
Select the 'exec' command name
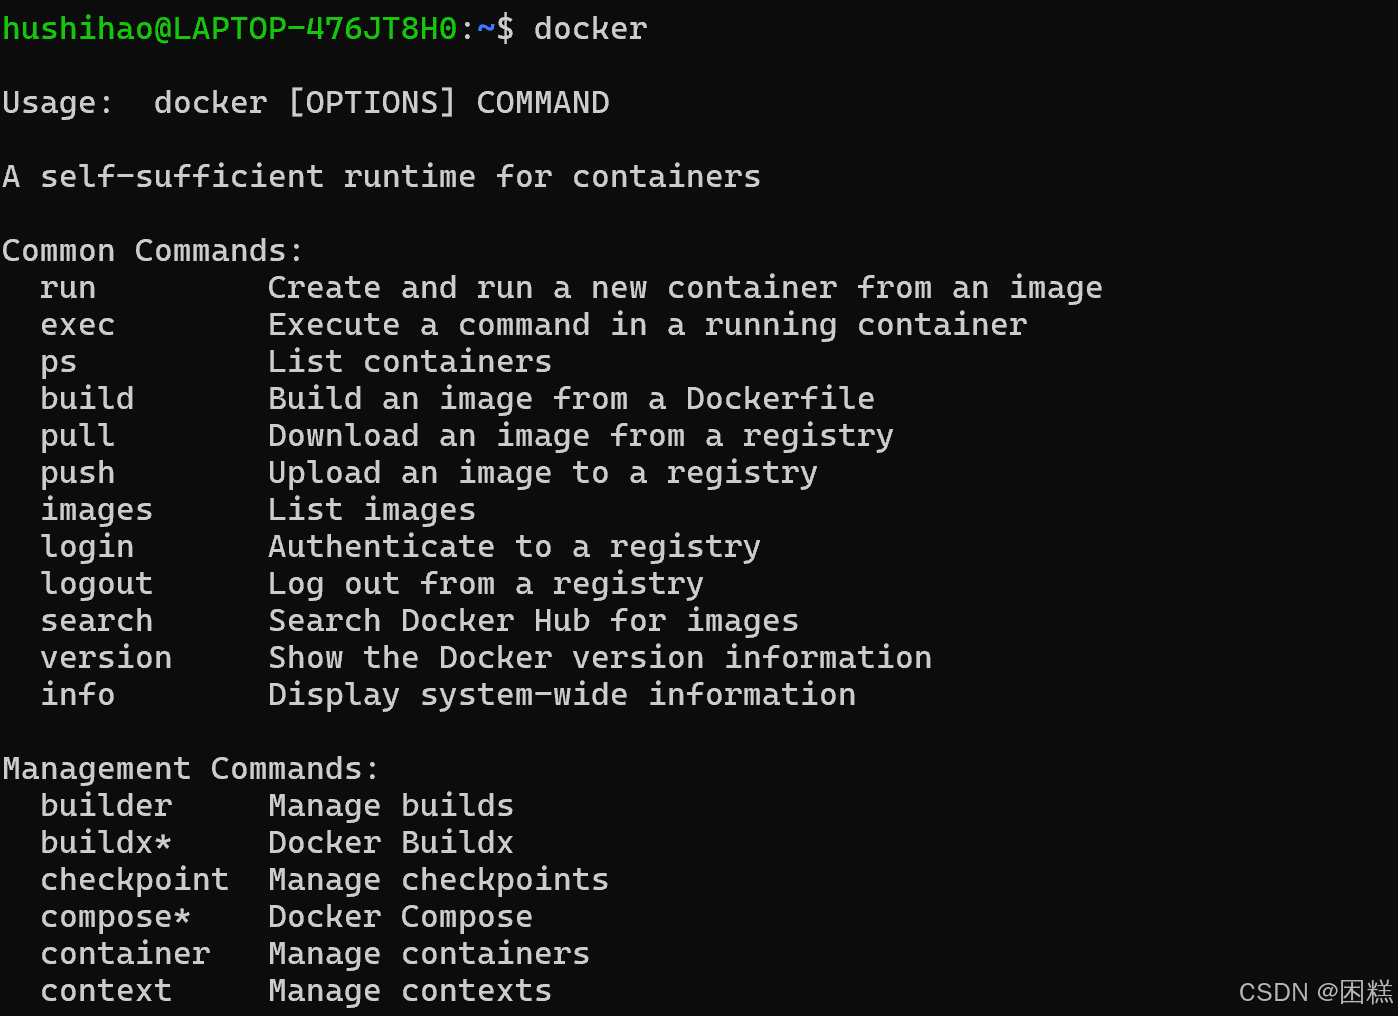click(77, 325)
